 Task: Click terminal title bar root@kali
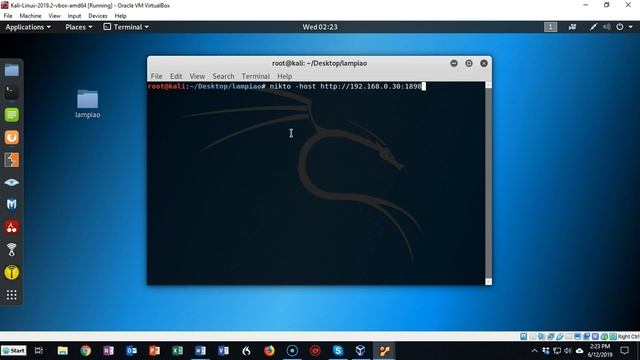coord(319,63)
